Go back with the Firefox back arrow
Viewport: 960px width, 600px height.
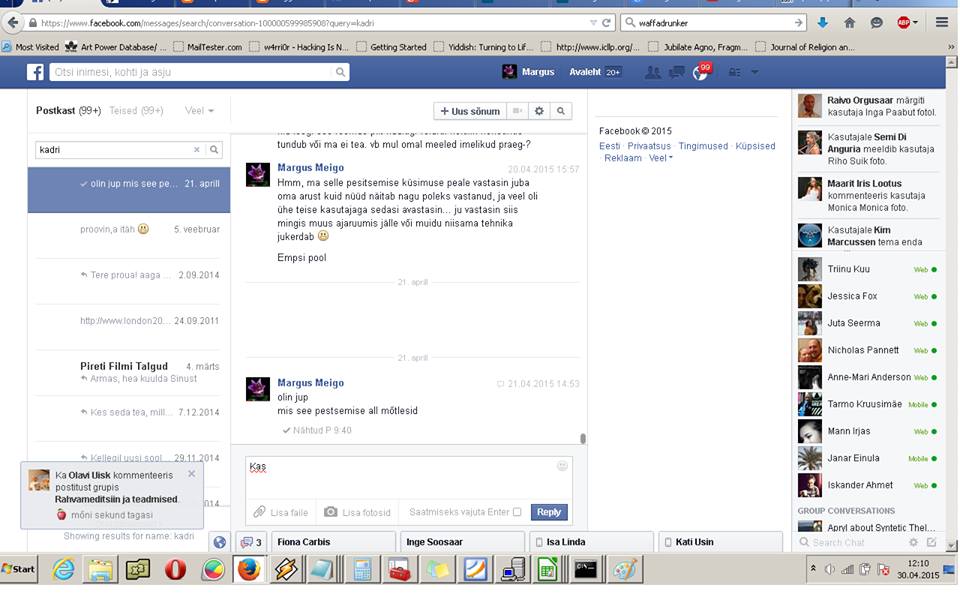tap(13, 23)
